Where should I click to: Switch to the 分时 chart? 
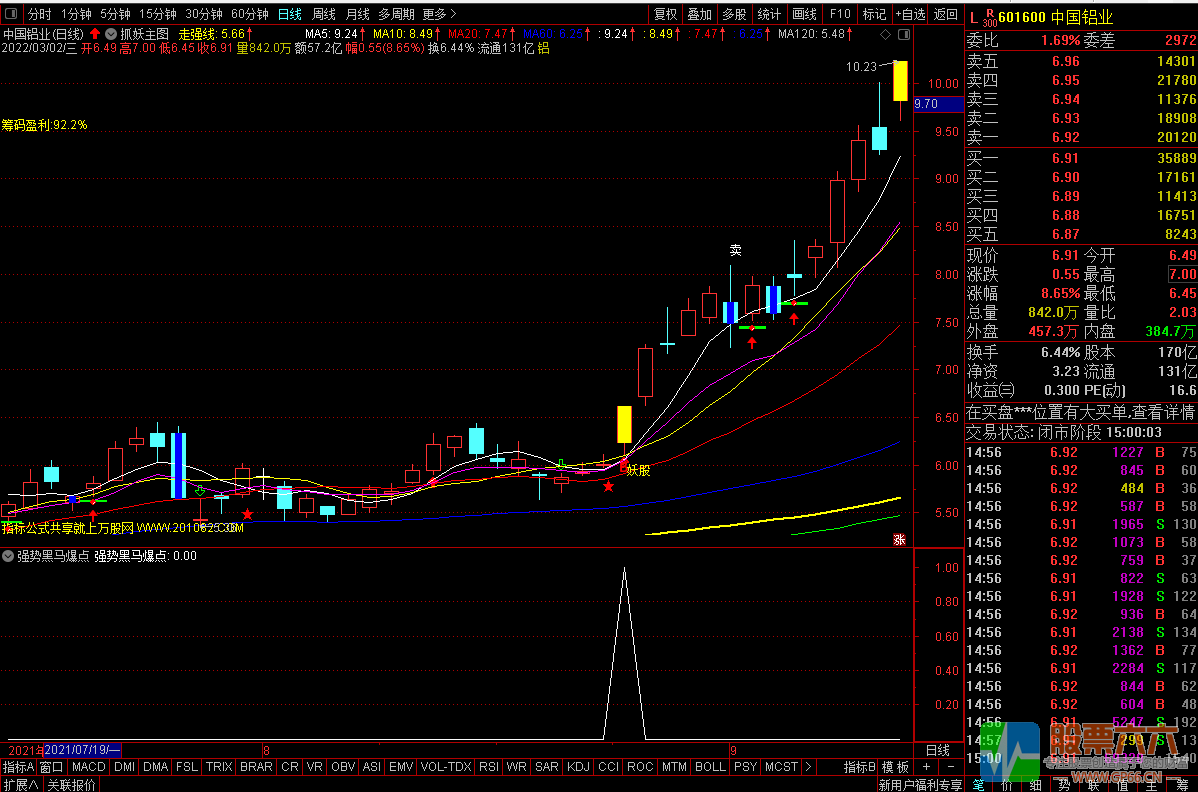click(40, 14)
